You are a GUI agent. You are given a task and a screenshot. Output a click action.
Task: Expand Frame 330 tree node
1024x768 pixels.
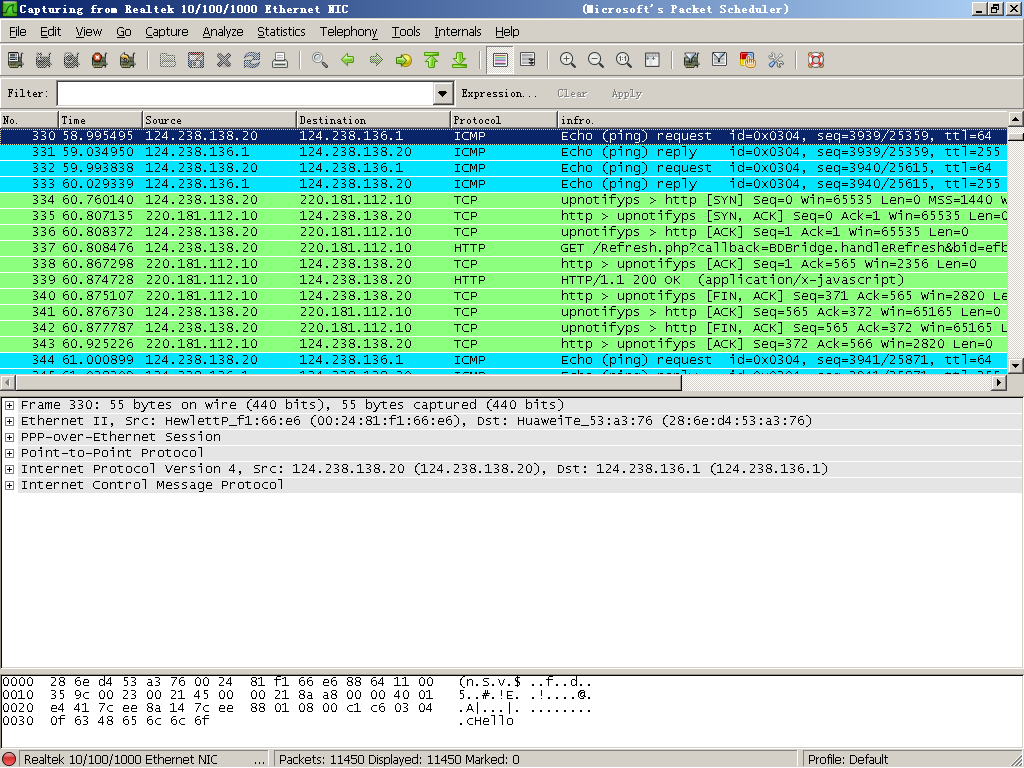(10, 405)
